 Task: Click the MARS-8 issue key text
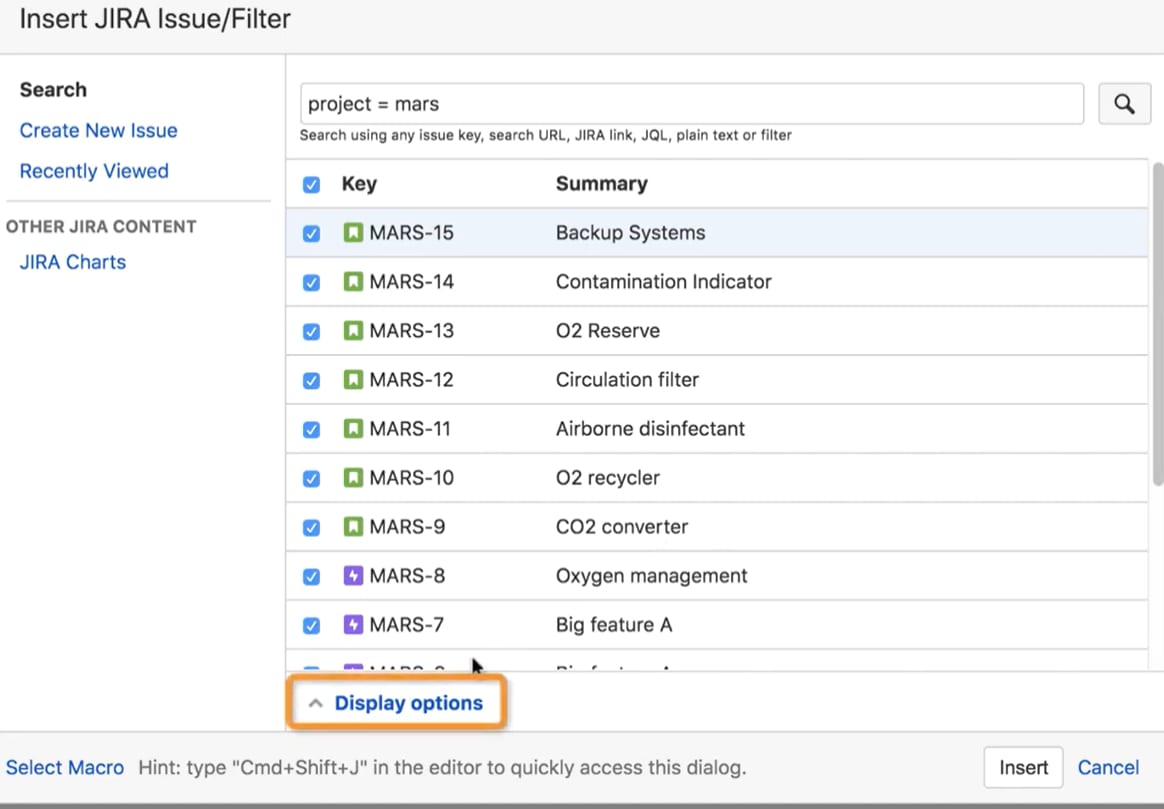coord(407,576)
